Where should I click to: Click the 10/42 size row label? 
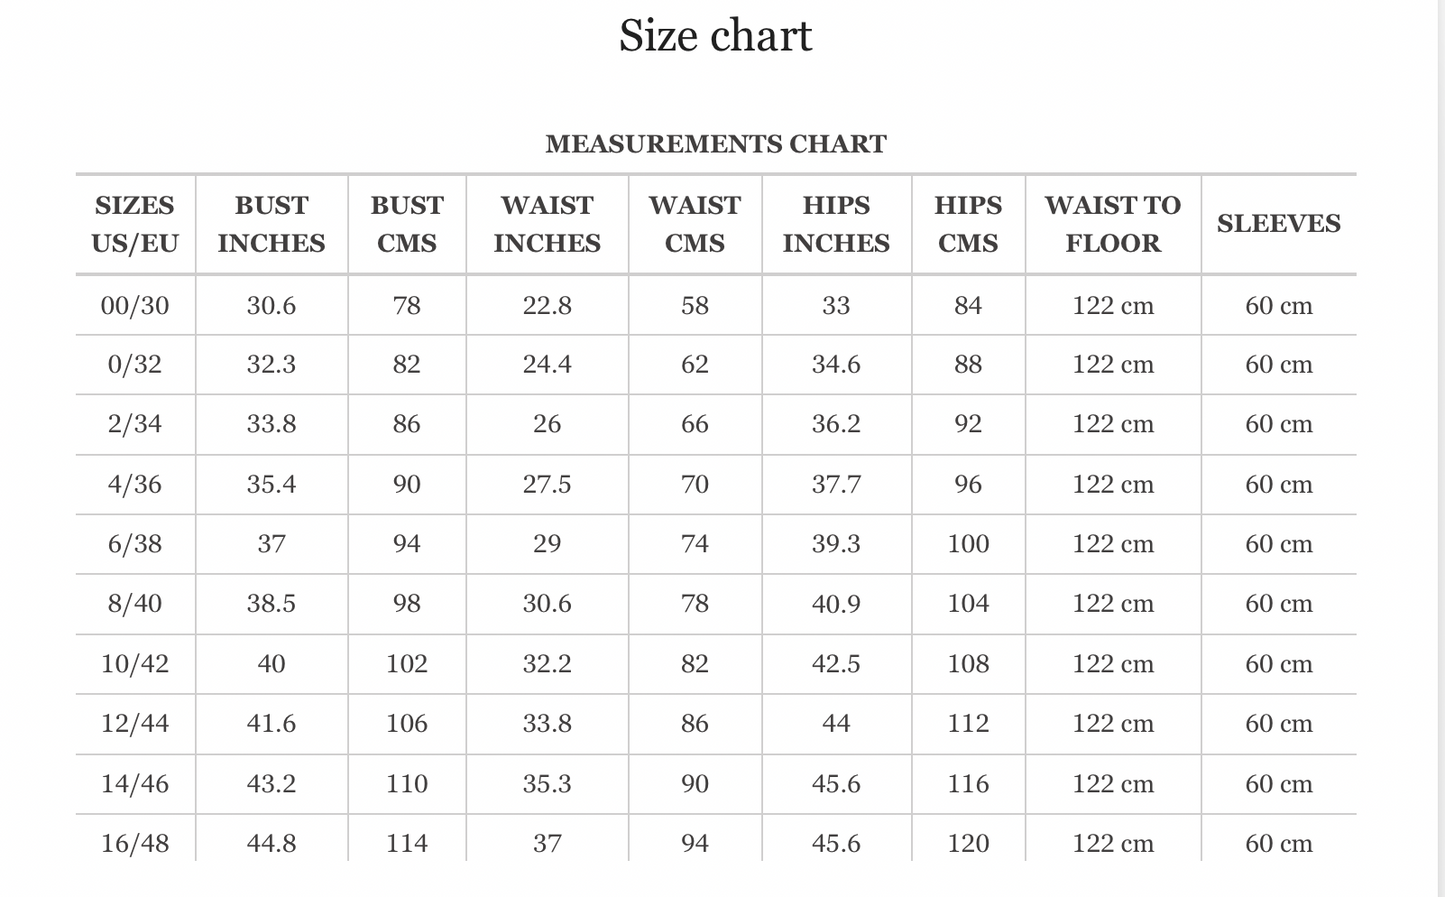pos(135,664)
